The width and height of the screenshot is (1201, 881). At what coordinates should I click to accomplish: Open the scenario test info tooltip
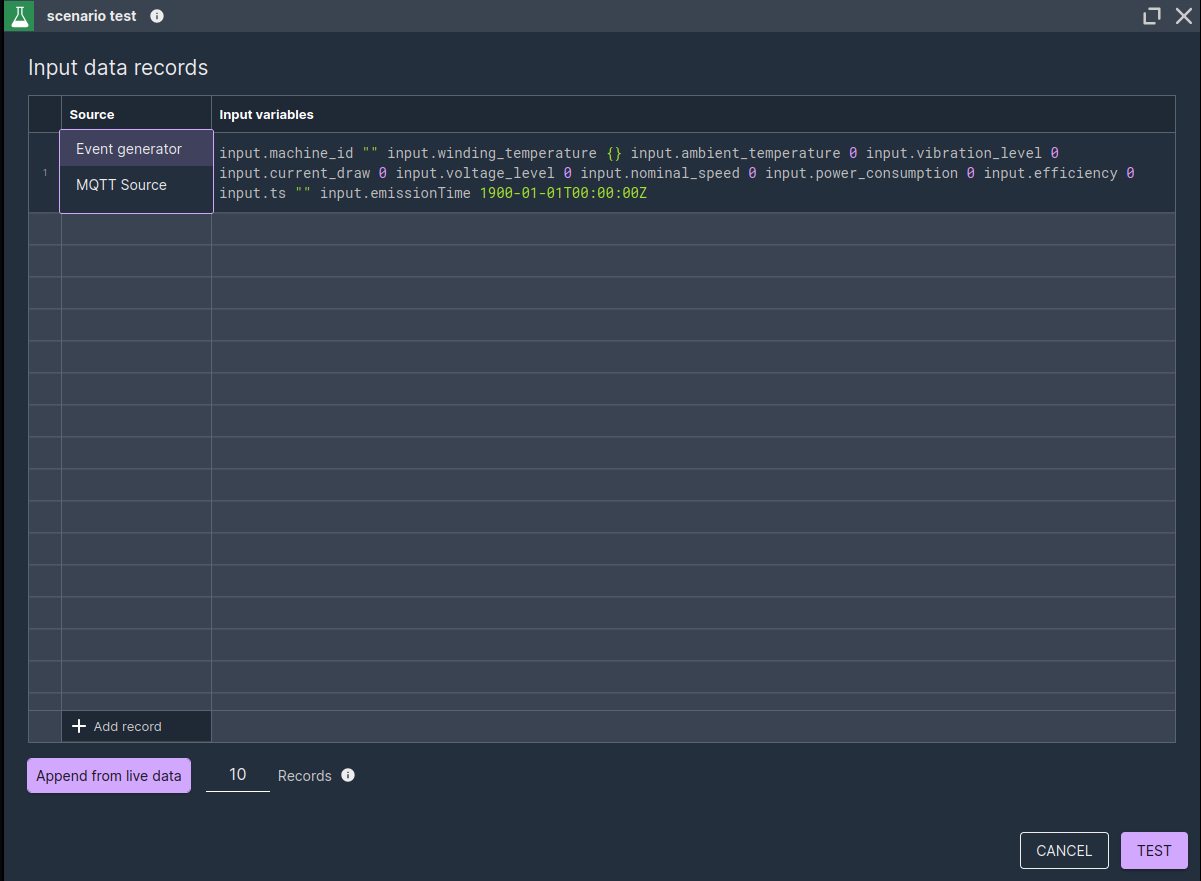pyautogui.click(x=156, y=16)
